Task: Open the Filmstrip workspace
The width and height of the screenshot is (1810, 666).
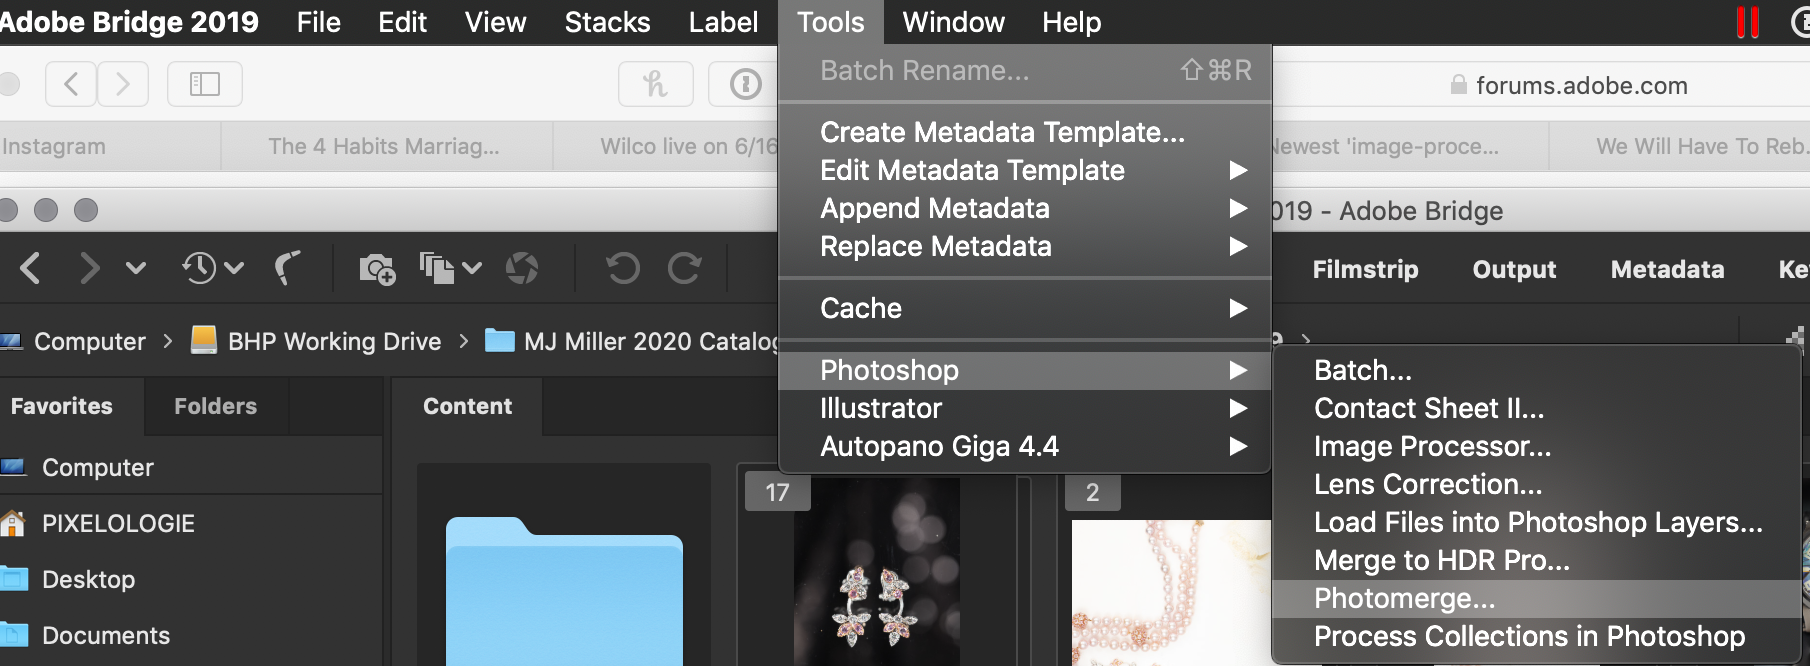Action: pos(1365,269)
